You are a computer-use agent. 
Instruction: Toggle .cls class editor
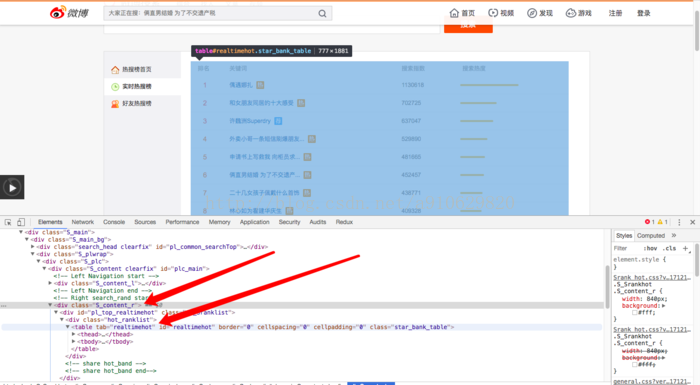click(x=669, y=248)
